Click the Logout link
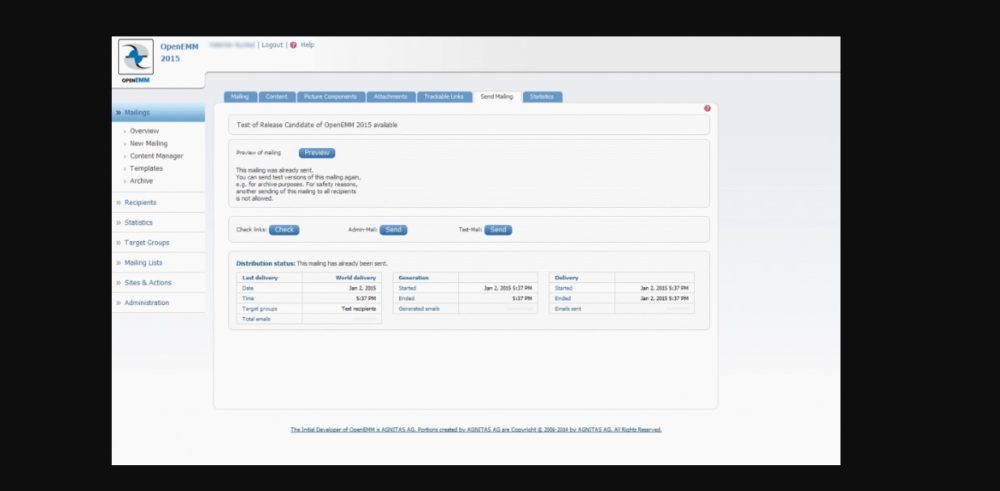 coord(272,45)
